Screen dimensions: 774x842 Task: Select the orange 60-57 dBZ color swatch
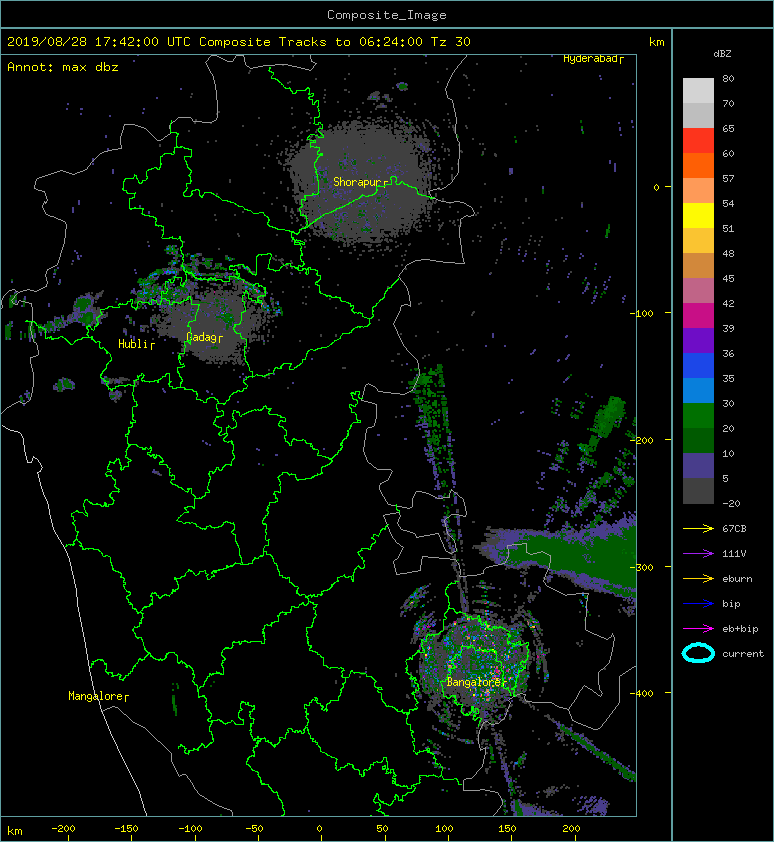698,166
